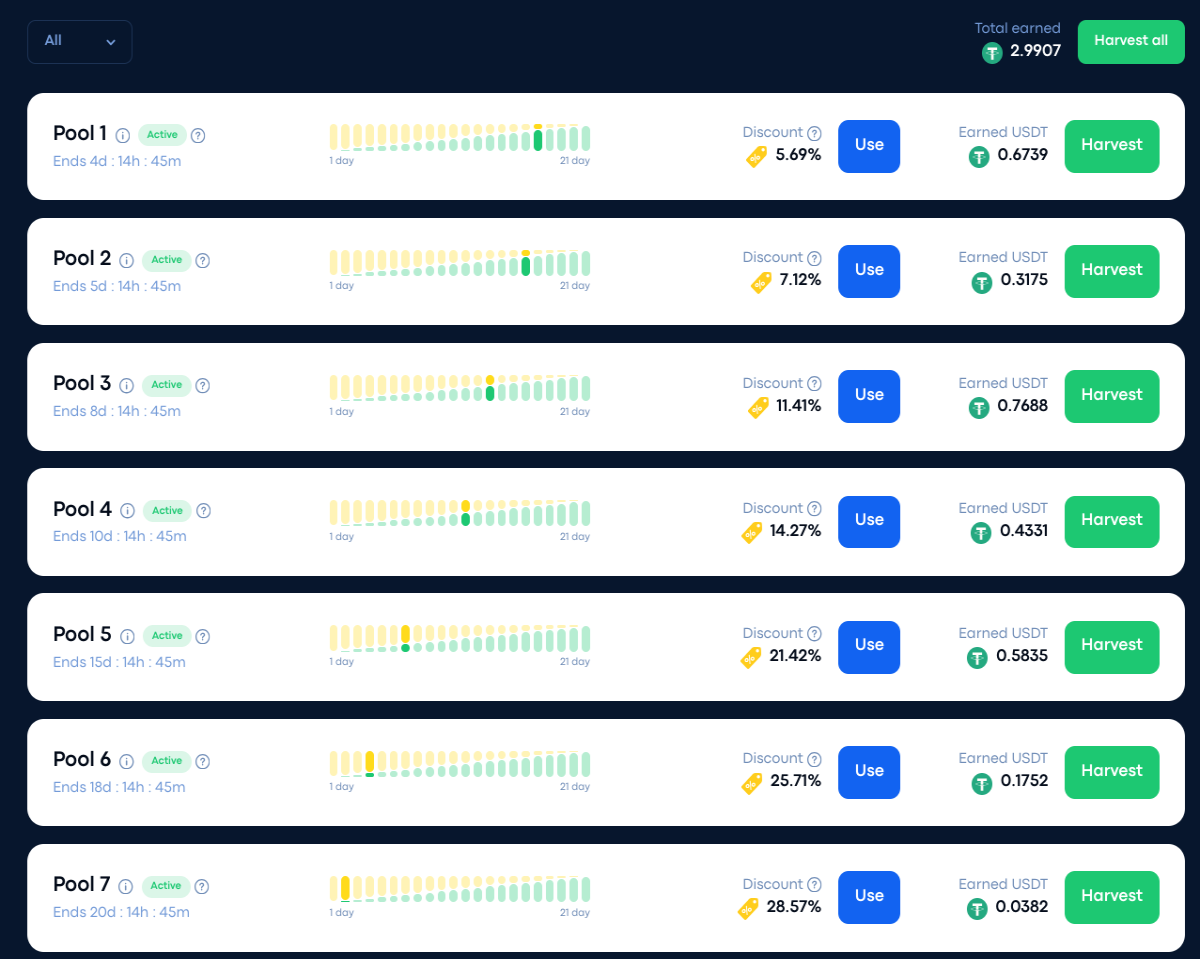Use the 14.27% discount in Pool 4
The height and width of the screenshot is (959, 1200).
(x=869, y=521)
